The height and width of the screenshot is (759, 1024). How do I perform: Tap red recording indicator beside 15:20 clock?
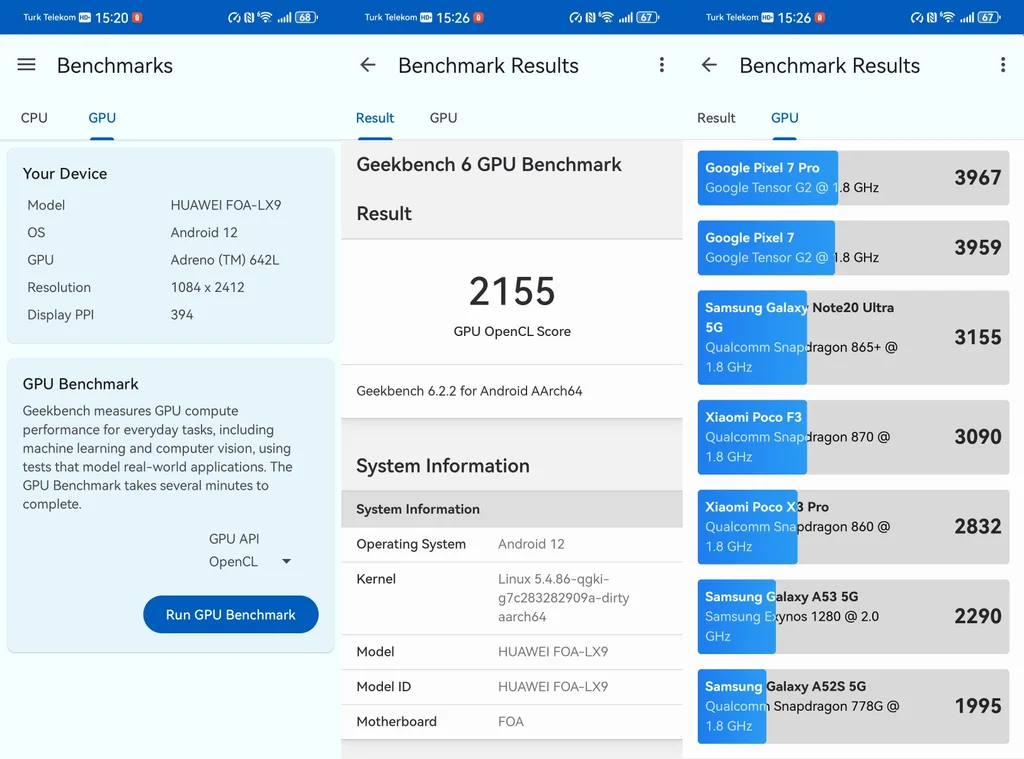click(x=137, y=18)
